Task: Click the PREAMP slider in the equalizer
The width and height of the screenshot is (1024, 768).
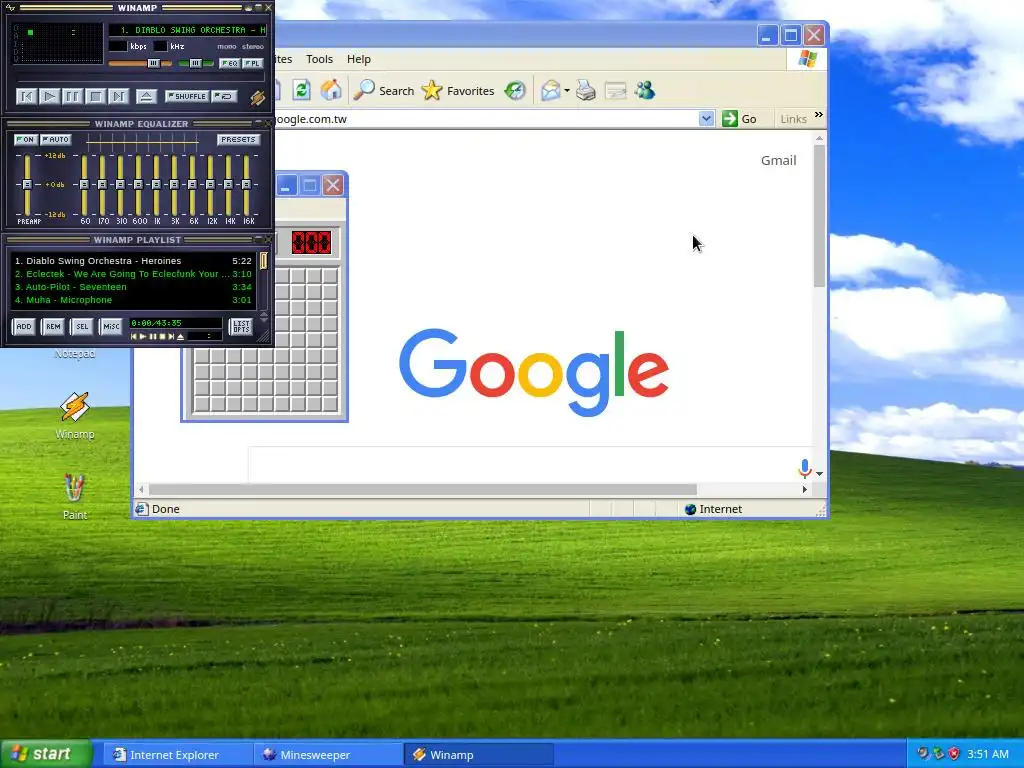Action: tap(27, 185)
